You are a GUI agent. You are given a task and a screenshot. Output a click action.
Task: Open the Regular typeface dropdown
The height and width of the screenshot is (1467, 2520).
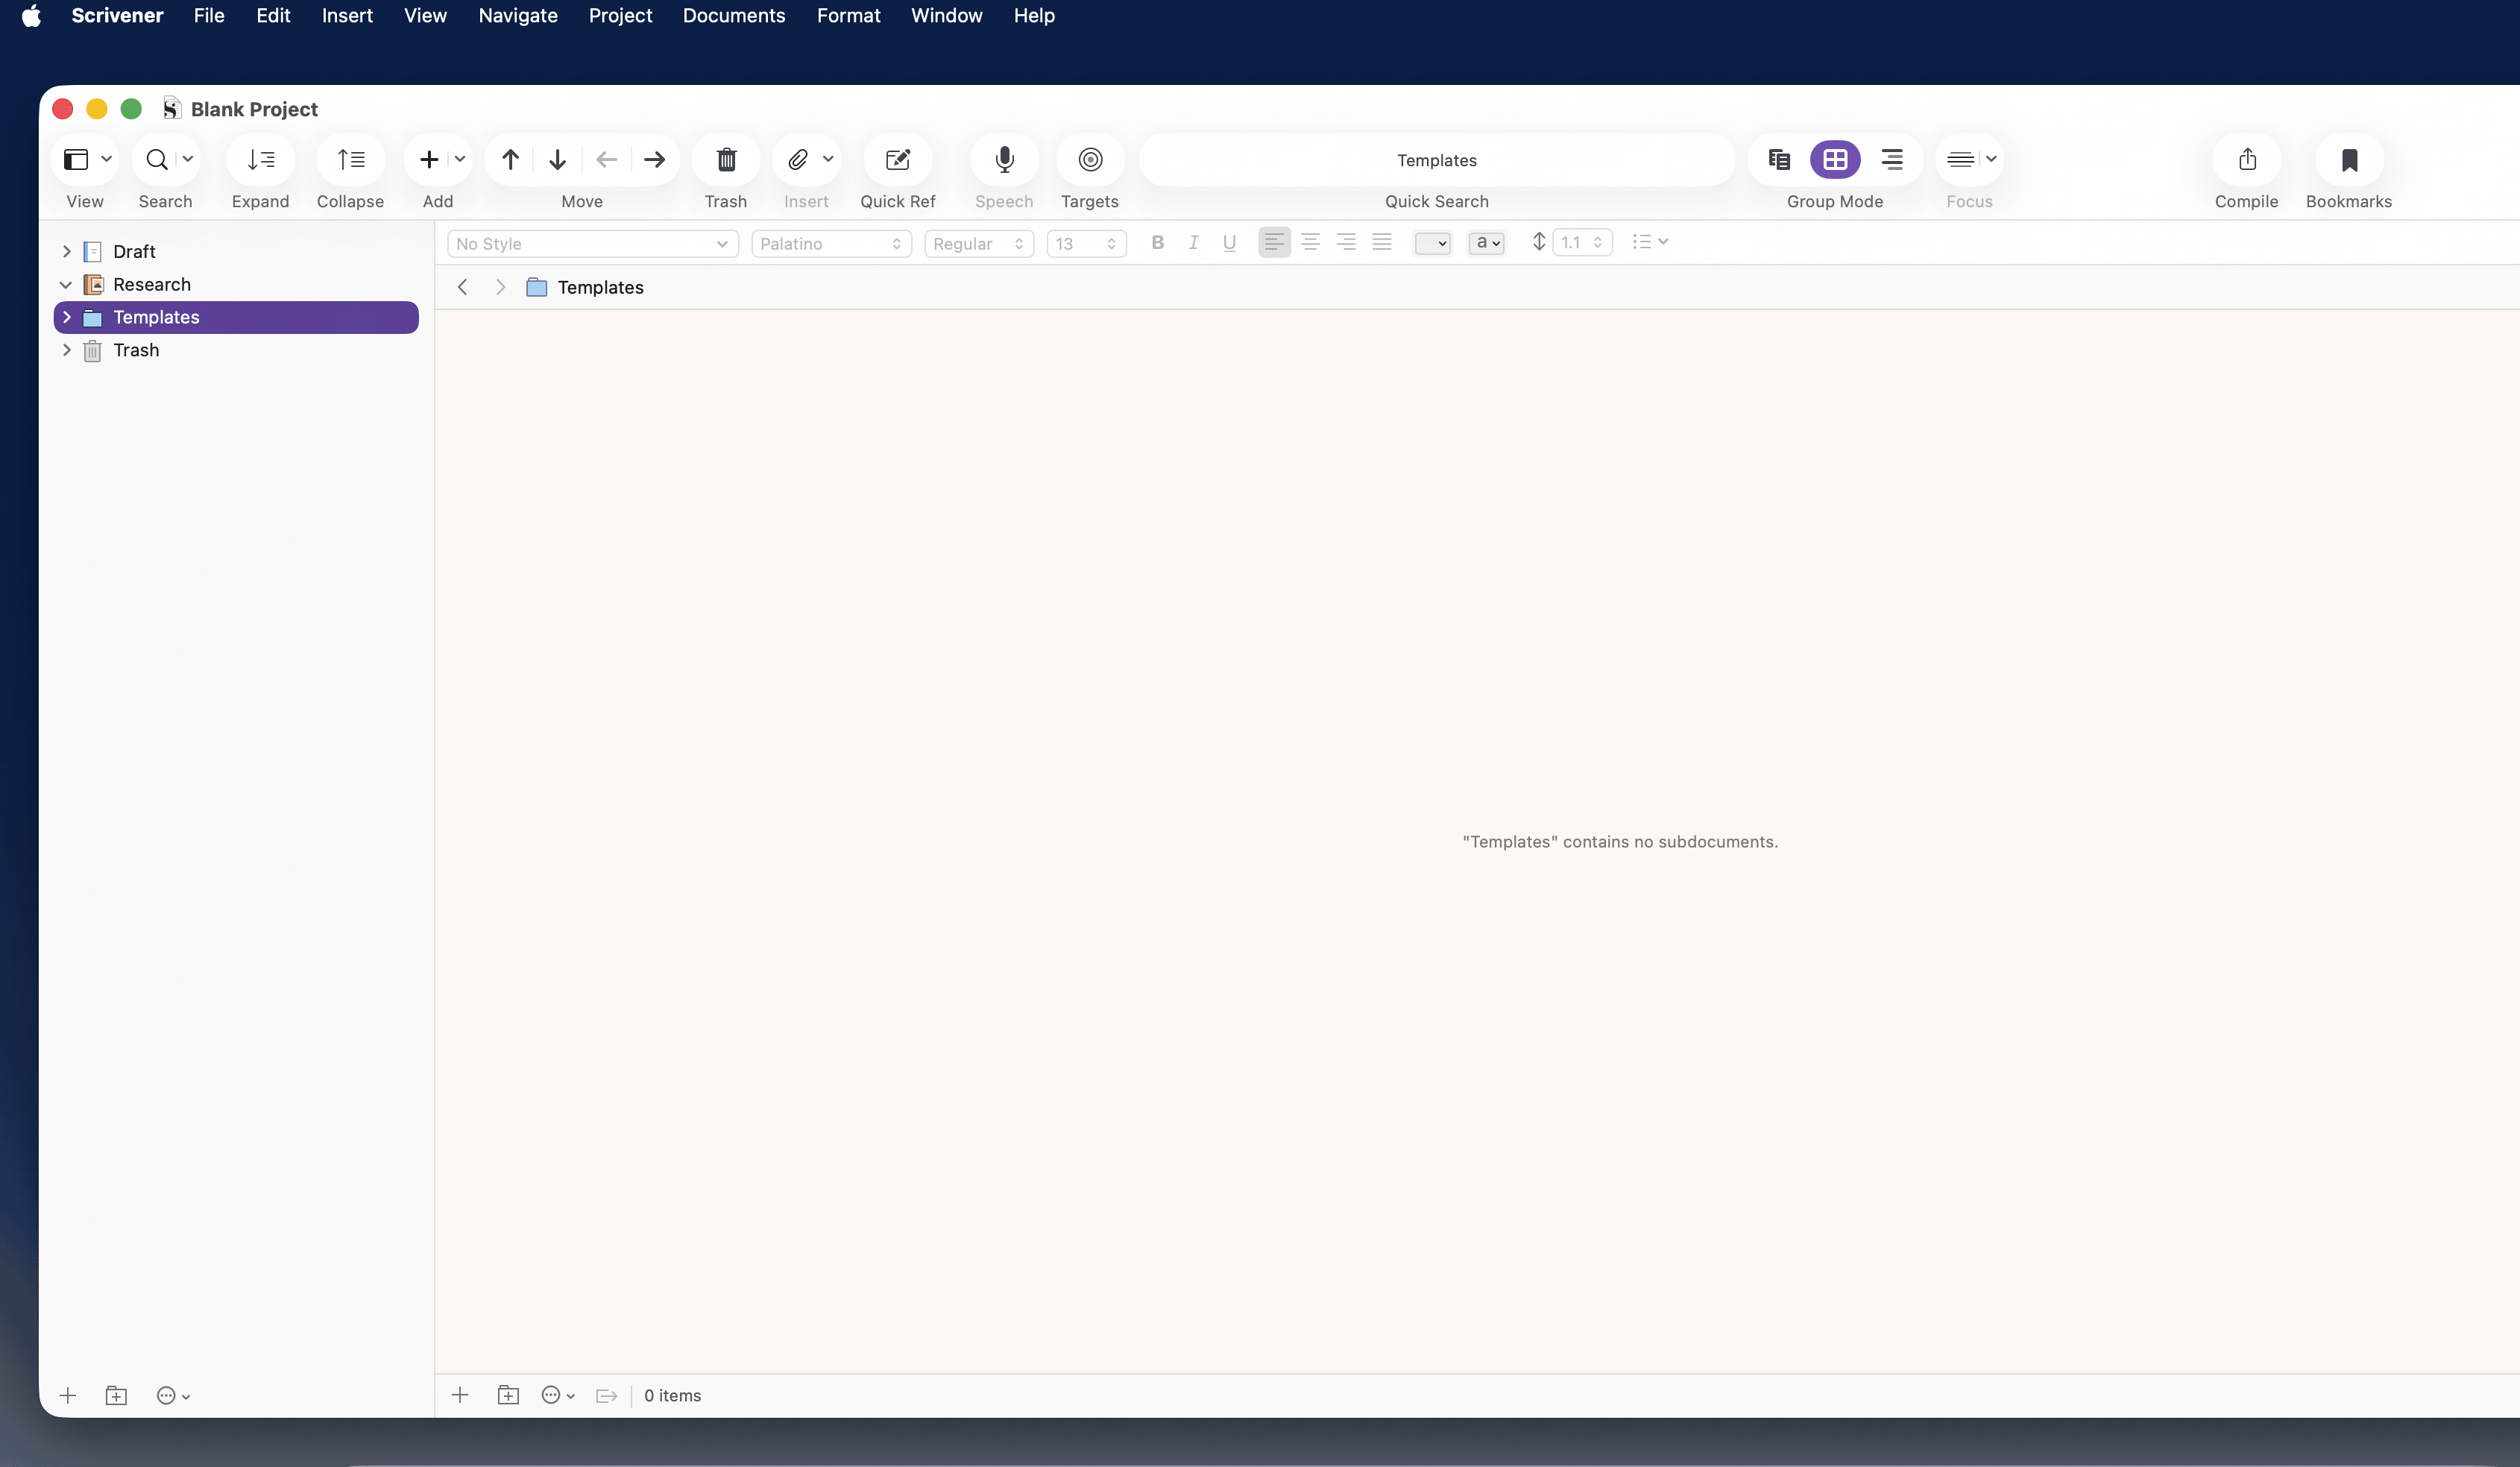pyautogui.click(x=979, y=243)
